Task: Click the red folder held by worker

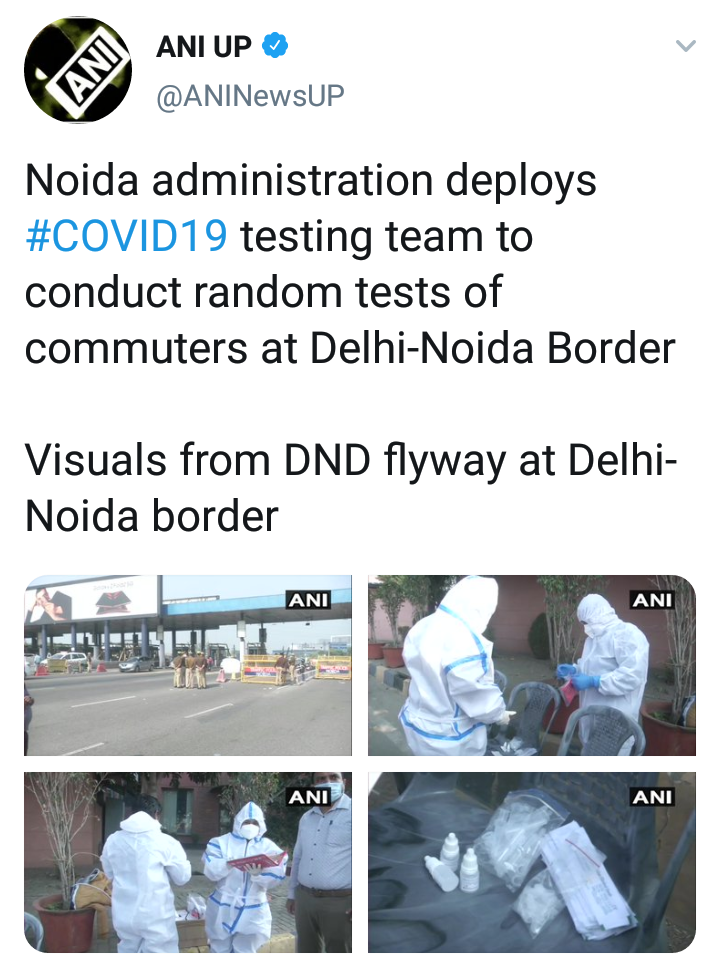Action: 257,860
